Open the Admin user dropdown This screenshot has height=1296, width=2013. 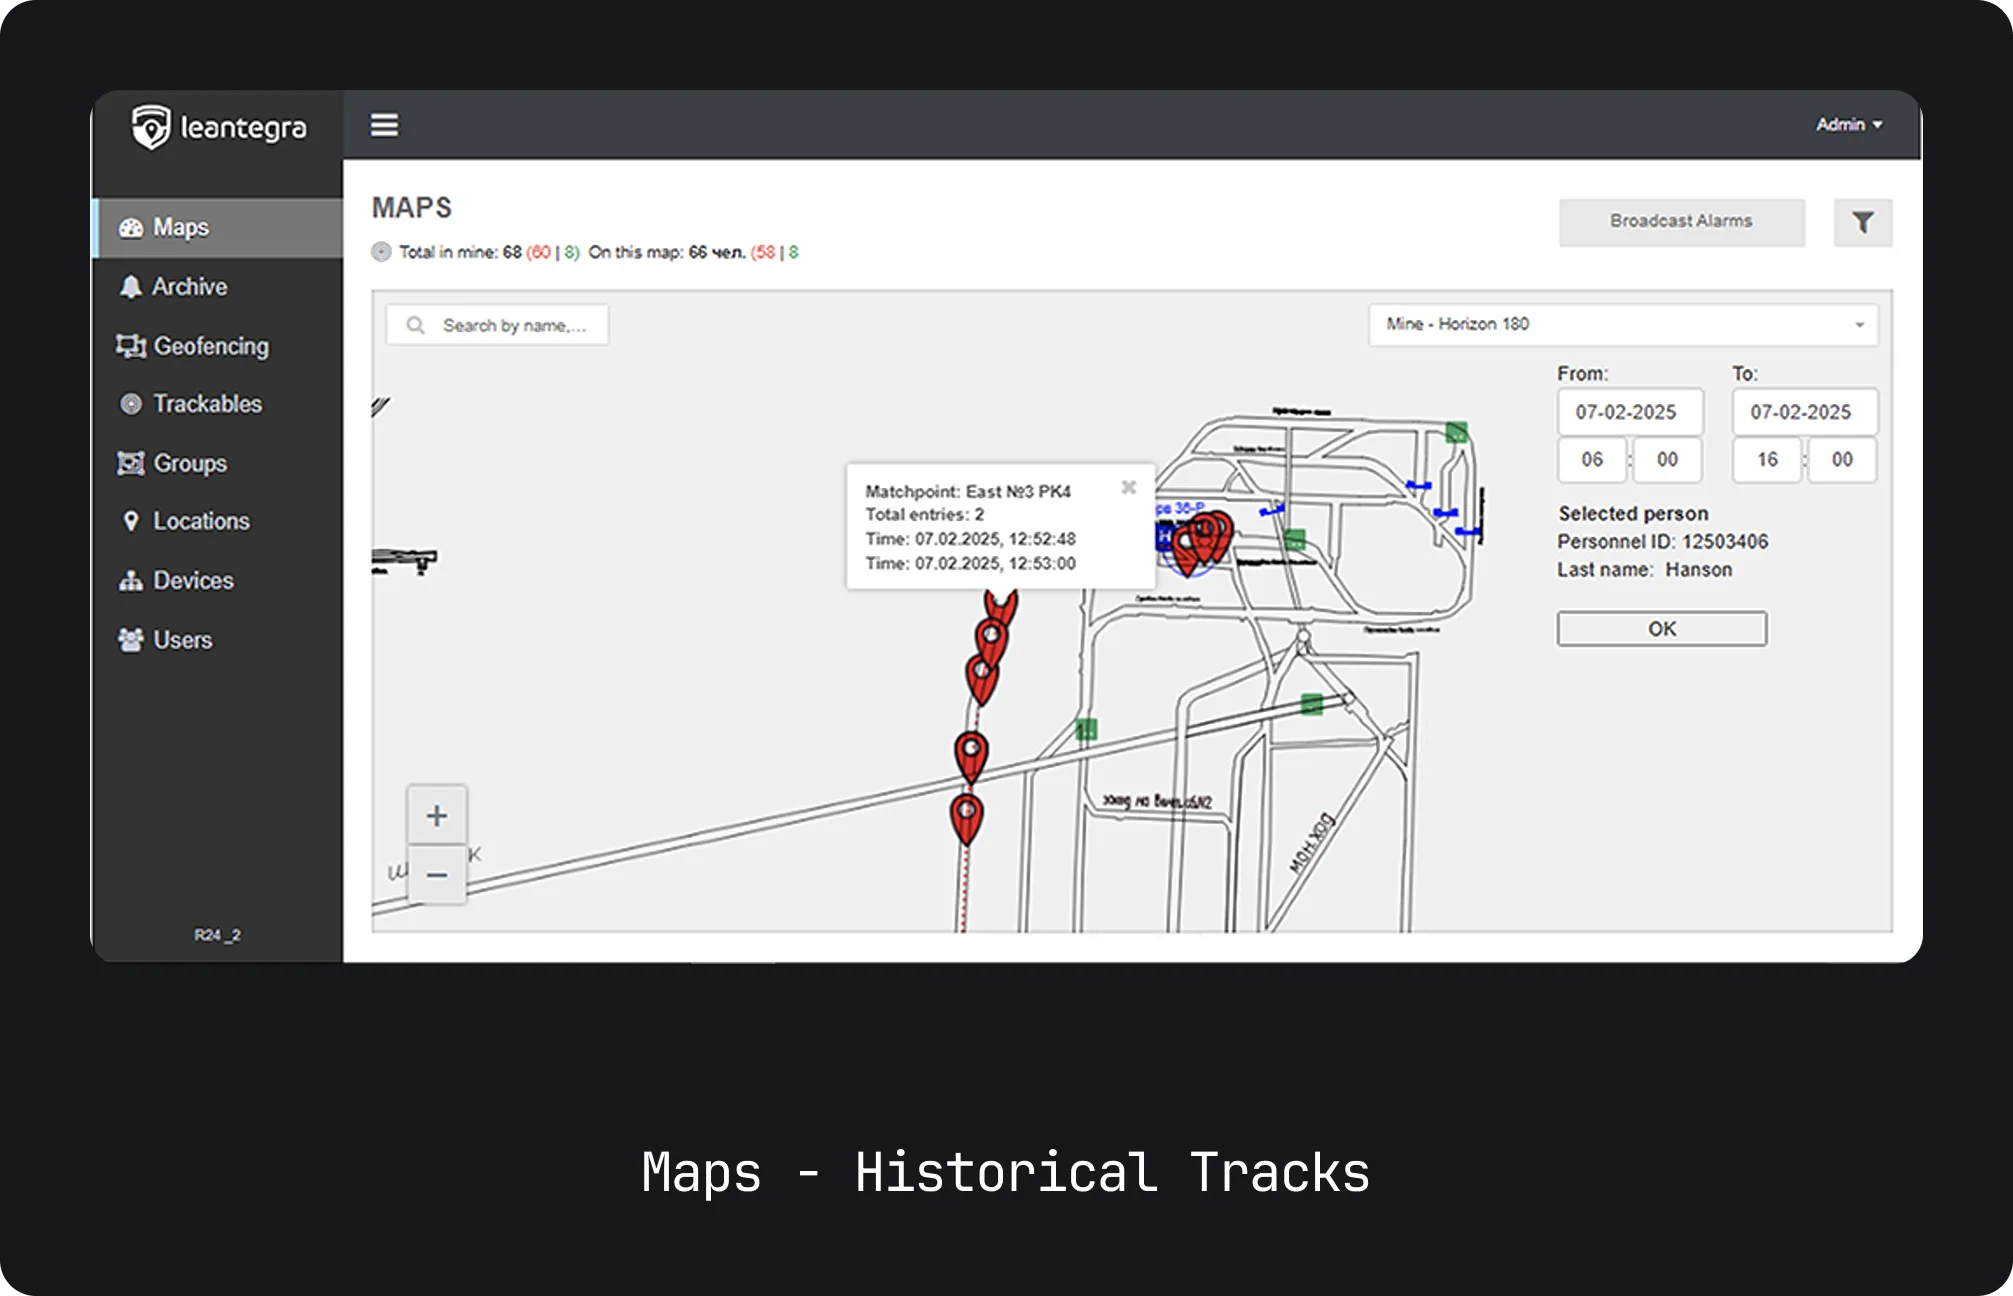[1848, 124]
